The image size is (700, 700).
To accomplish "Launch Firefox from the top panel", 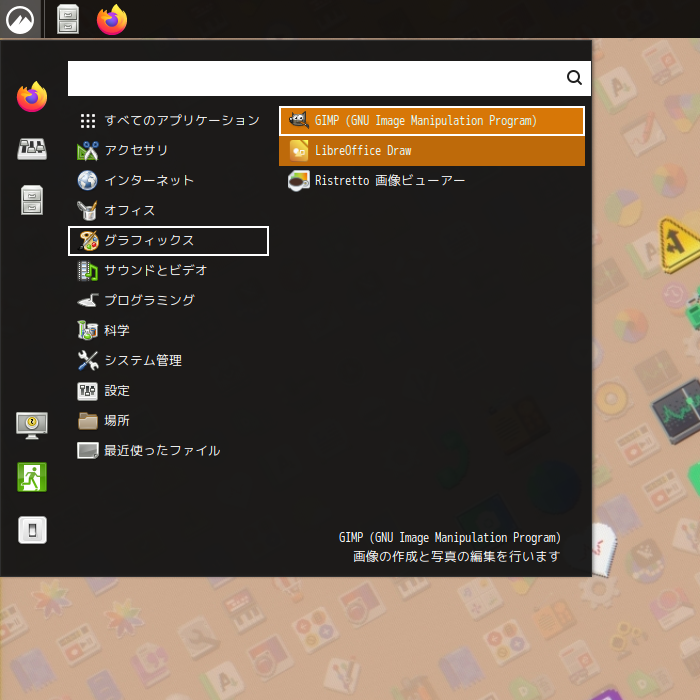I will tap(112, 20).
